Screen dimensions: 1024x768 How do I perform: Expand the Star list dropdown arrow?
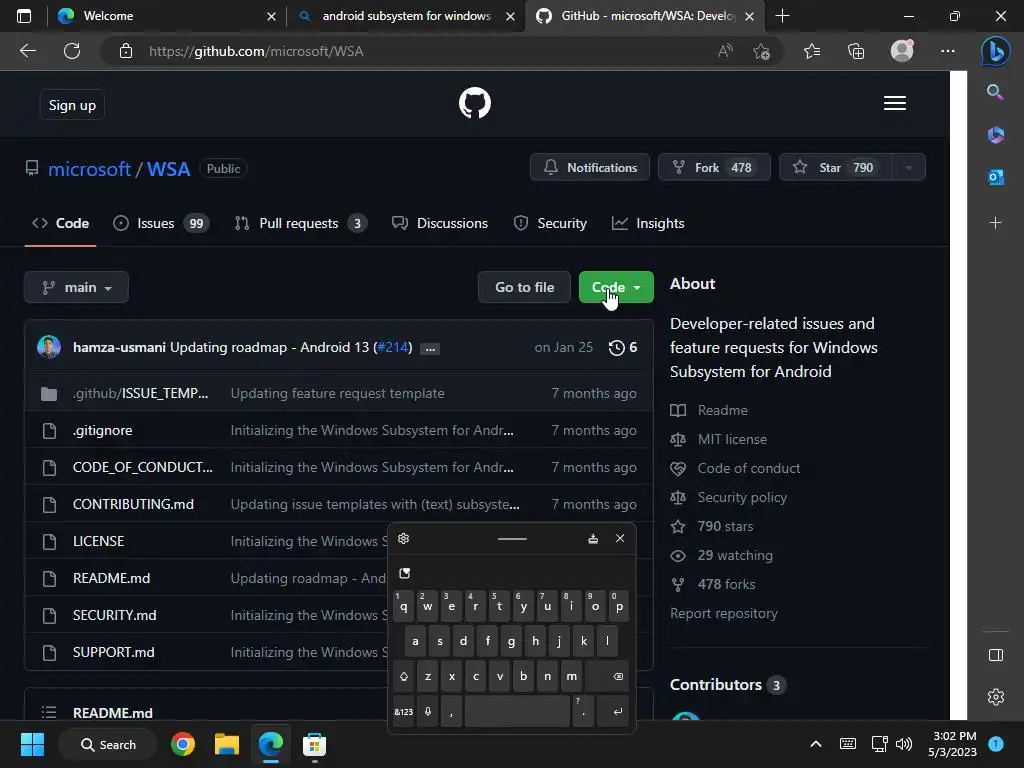coord(908,168)
